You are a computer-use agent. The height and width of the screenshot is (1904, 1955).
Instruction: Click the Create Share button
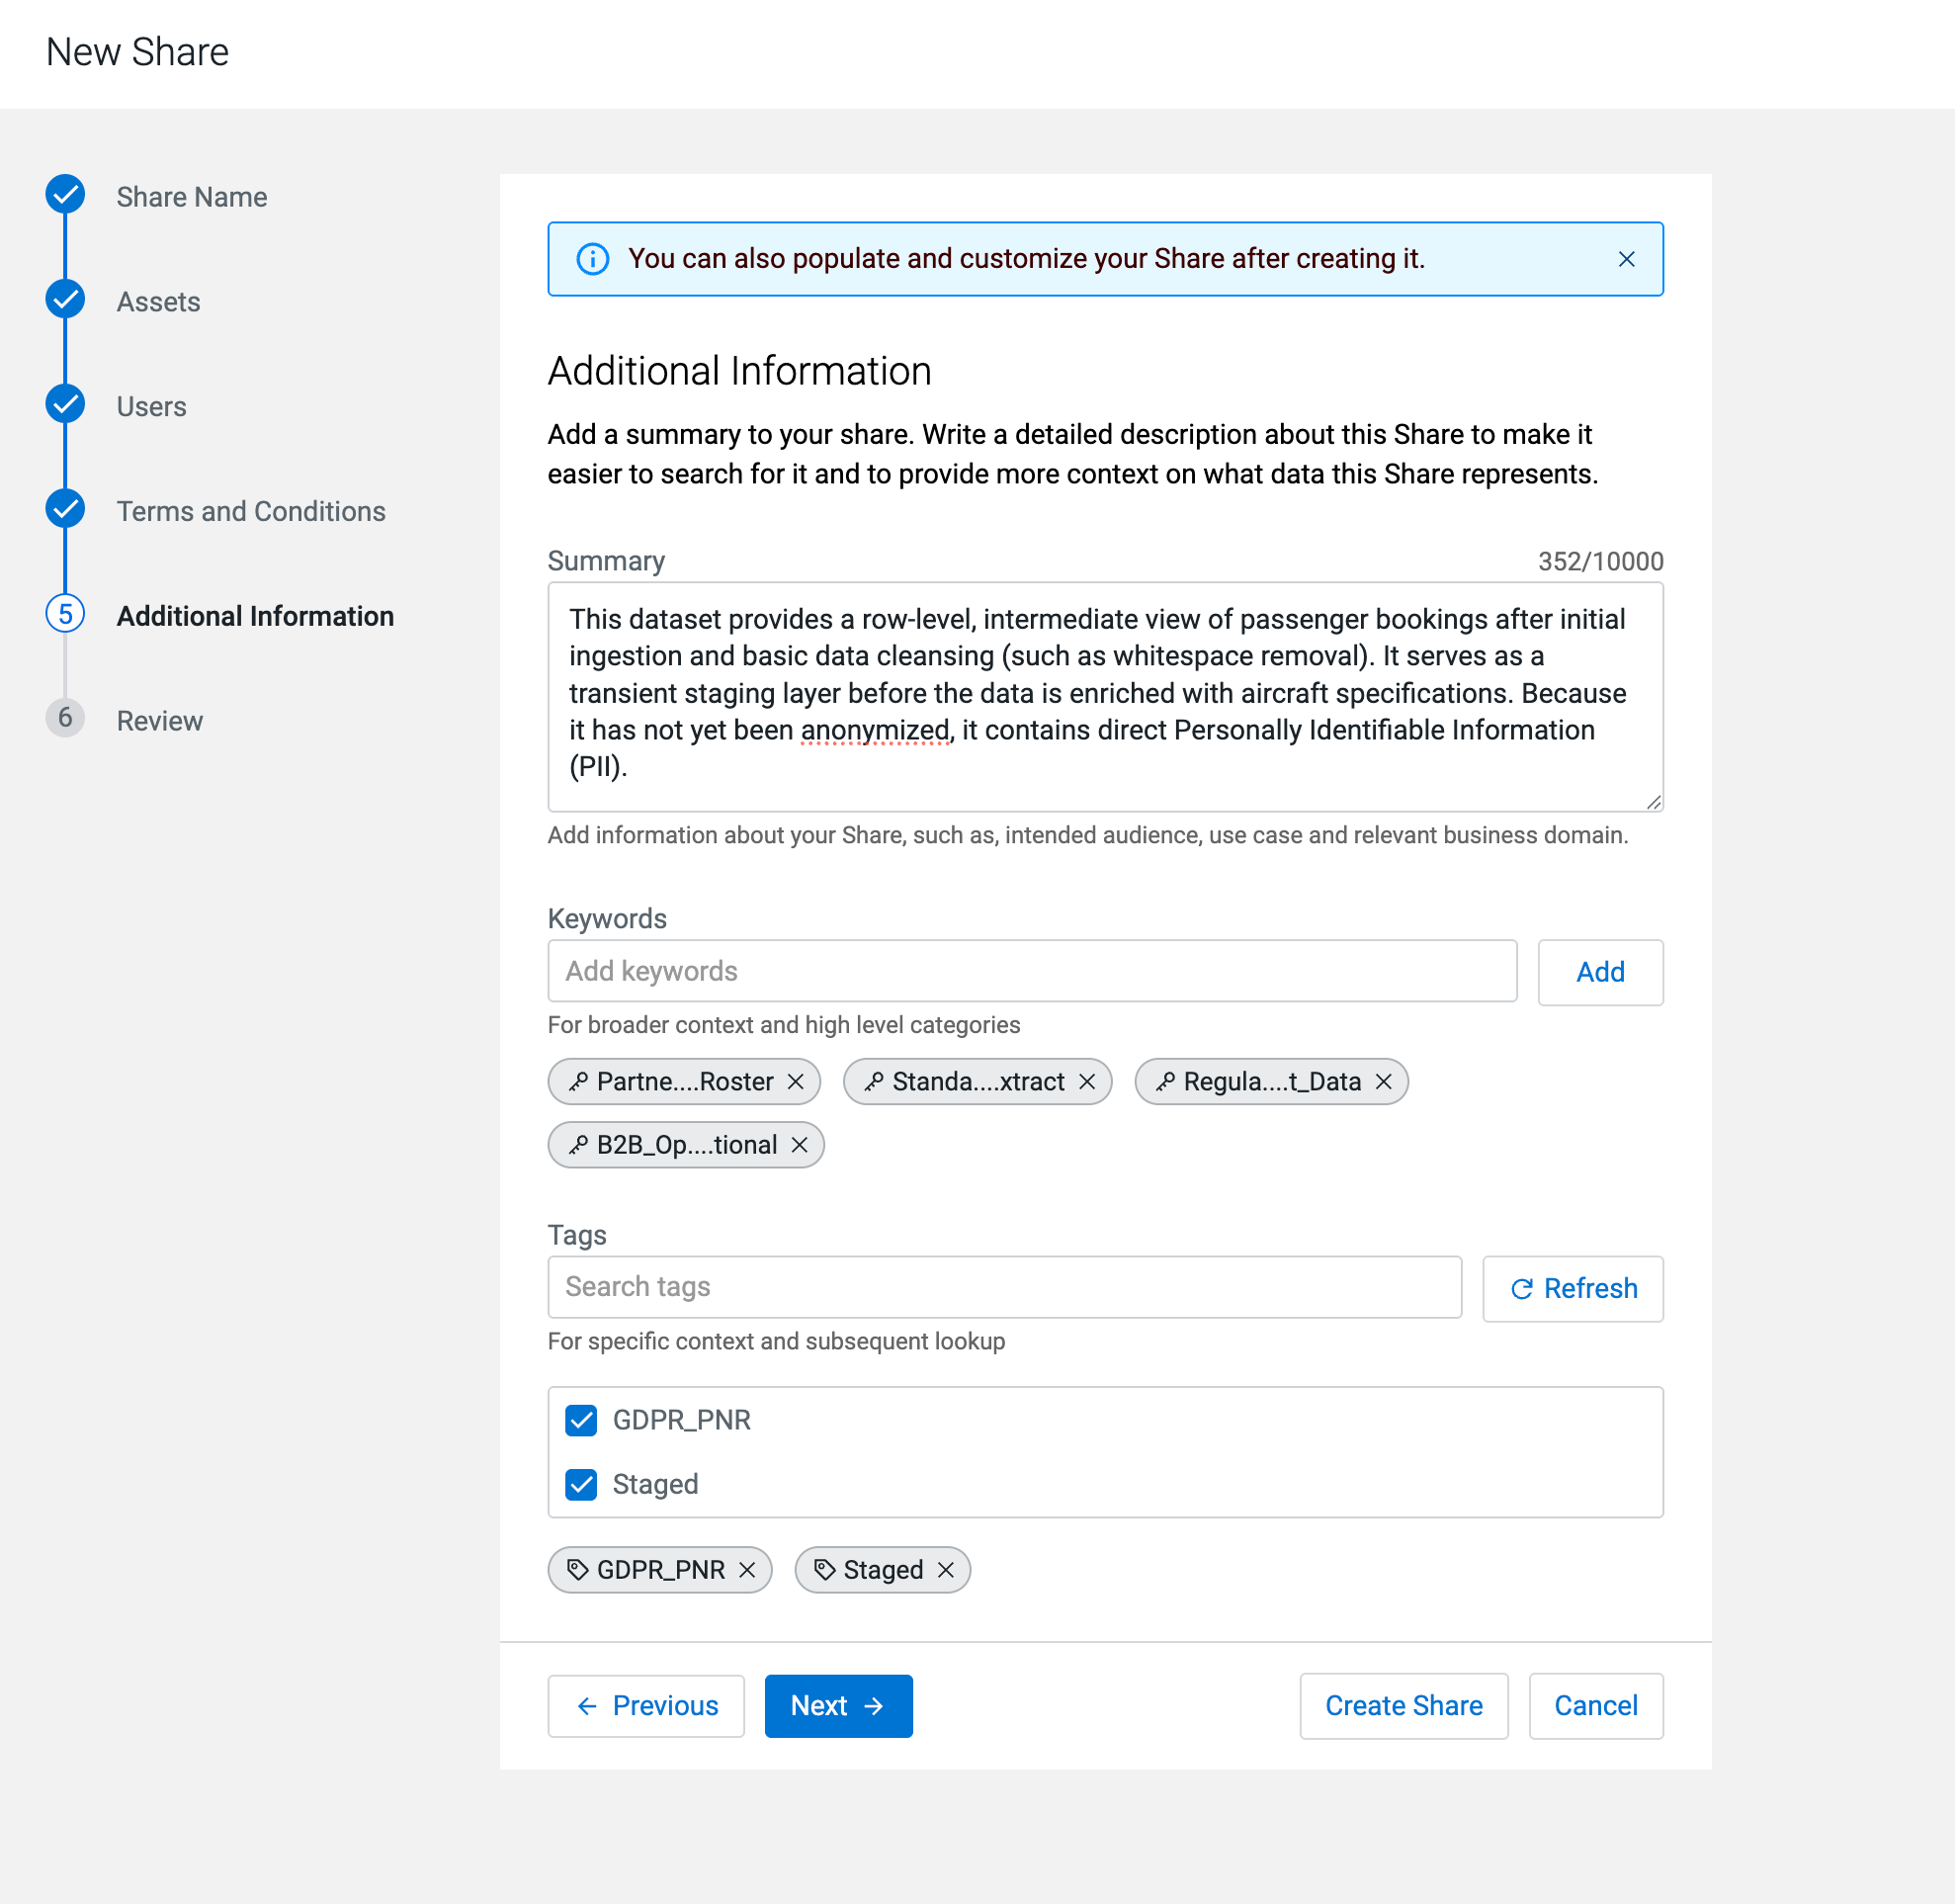(x=1403, y=1705)
